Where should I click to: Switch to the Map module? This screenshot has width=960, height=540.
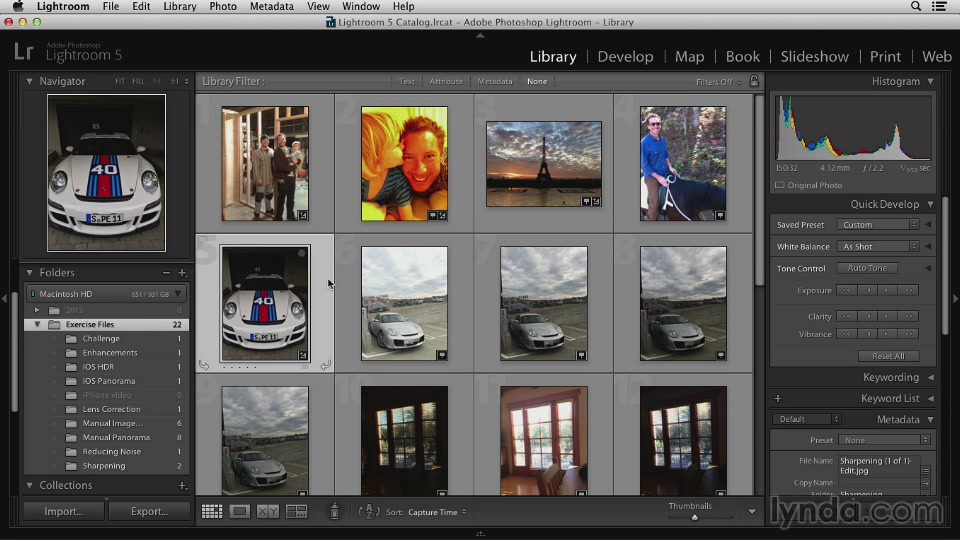tap(689, 56)
